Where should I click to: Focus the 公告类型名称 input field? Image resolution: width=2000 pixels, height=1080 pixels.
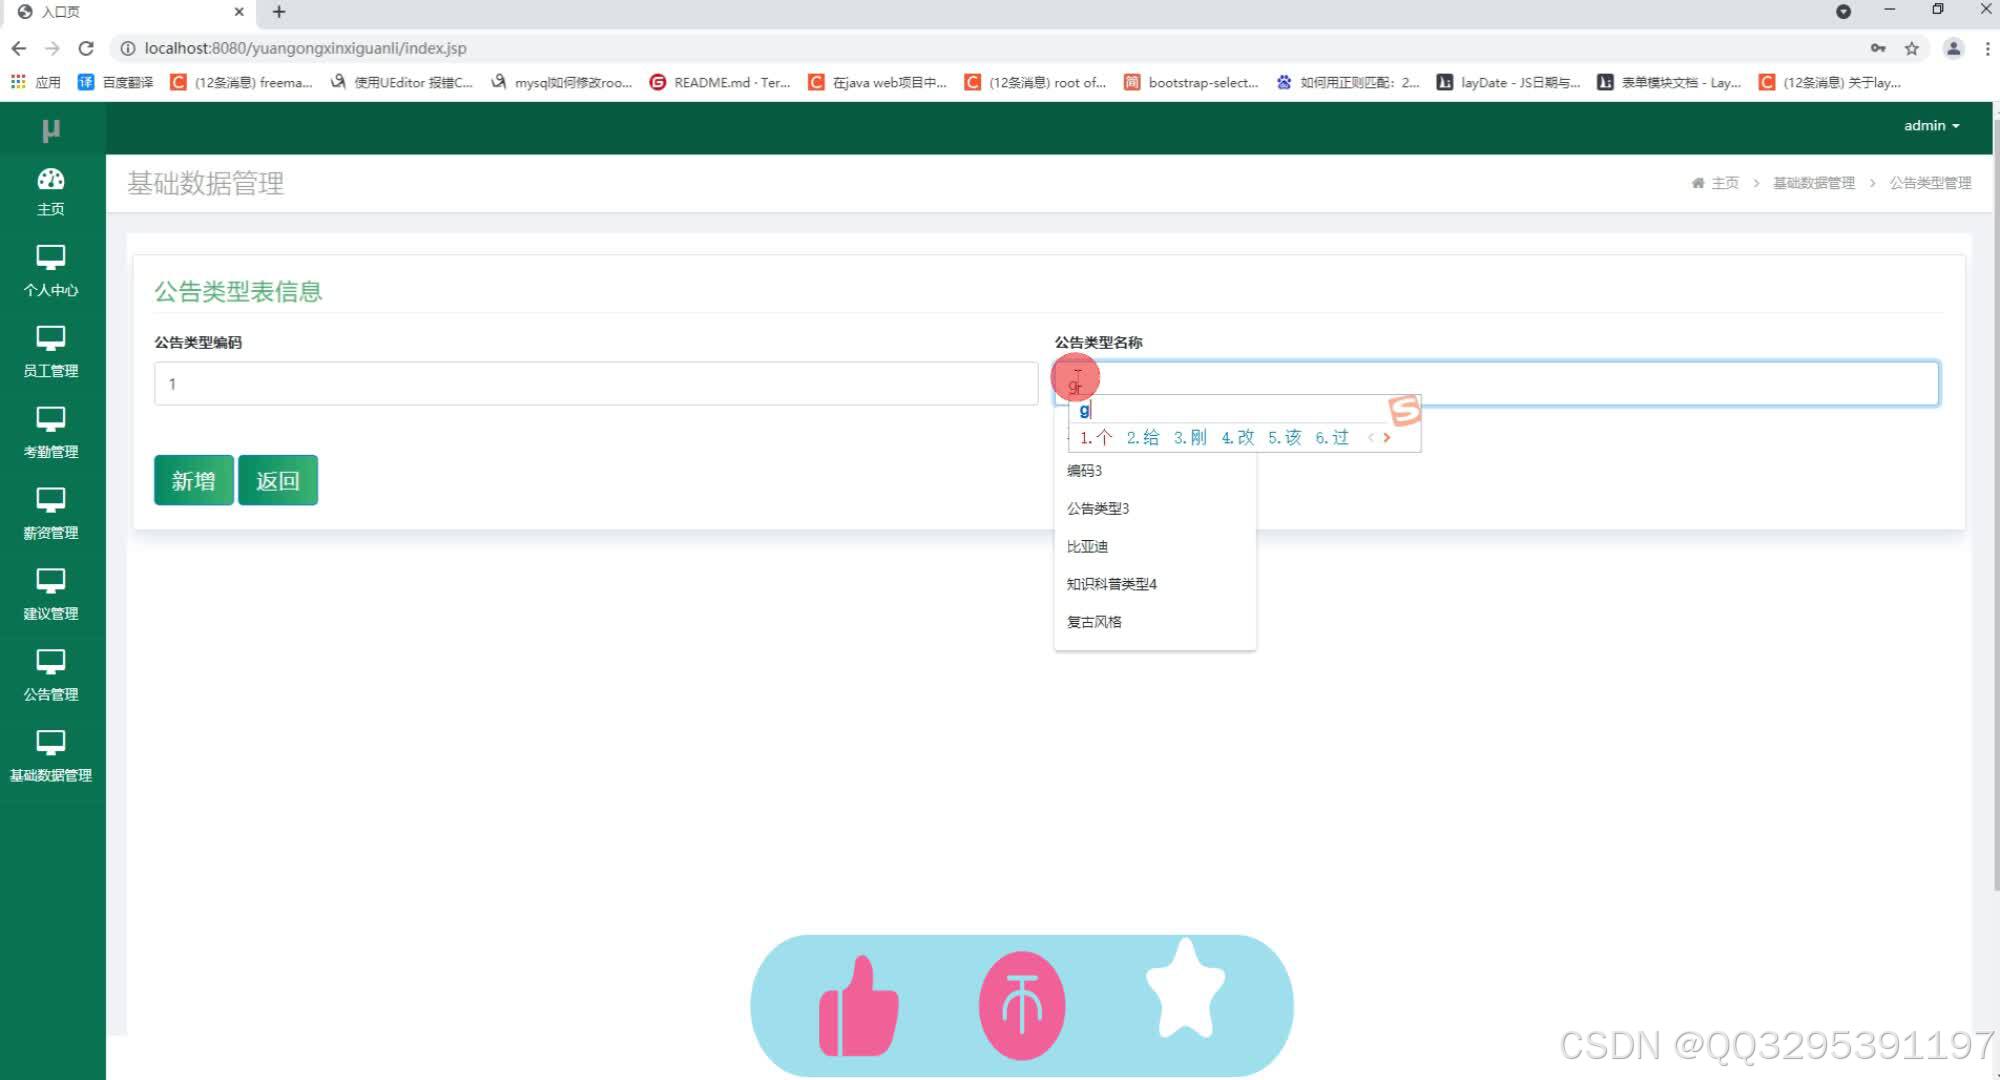[1497, 384]
